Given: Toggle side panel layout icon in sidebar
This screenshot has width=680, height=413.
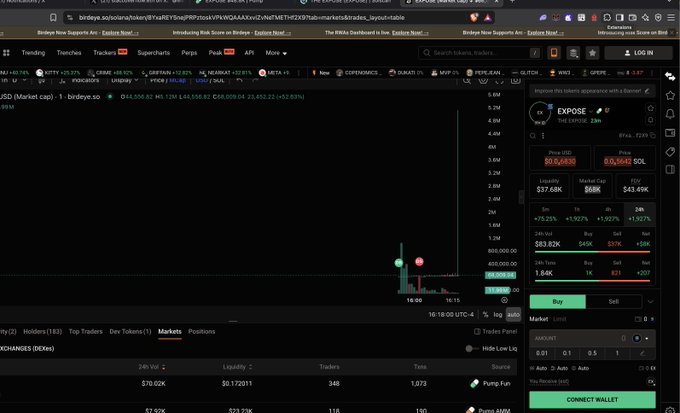Looking at the screenshot, I should pyautogui.click(x=670, y=169).
